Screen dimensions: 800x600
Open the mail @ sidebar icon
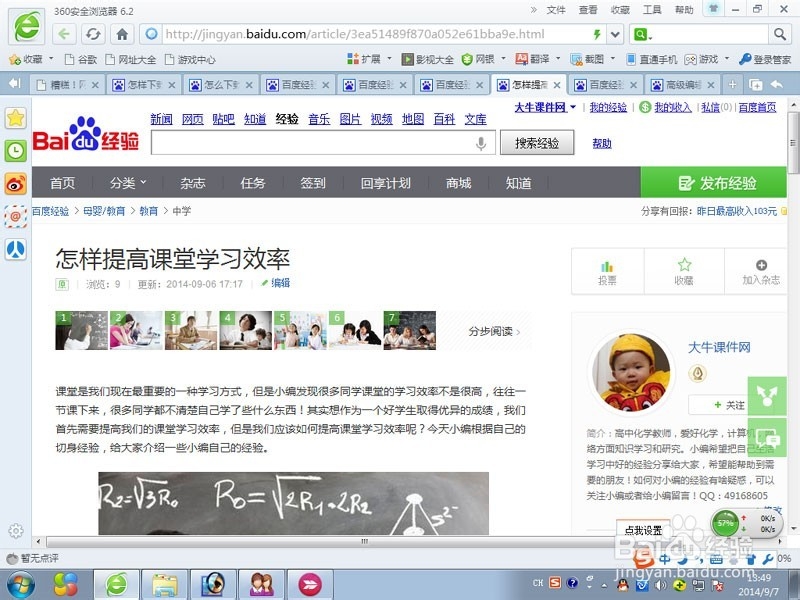(16, 216)
